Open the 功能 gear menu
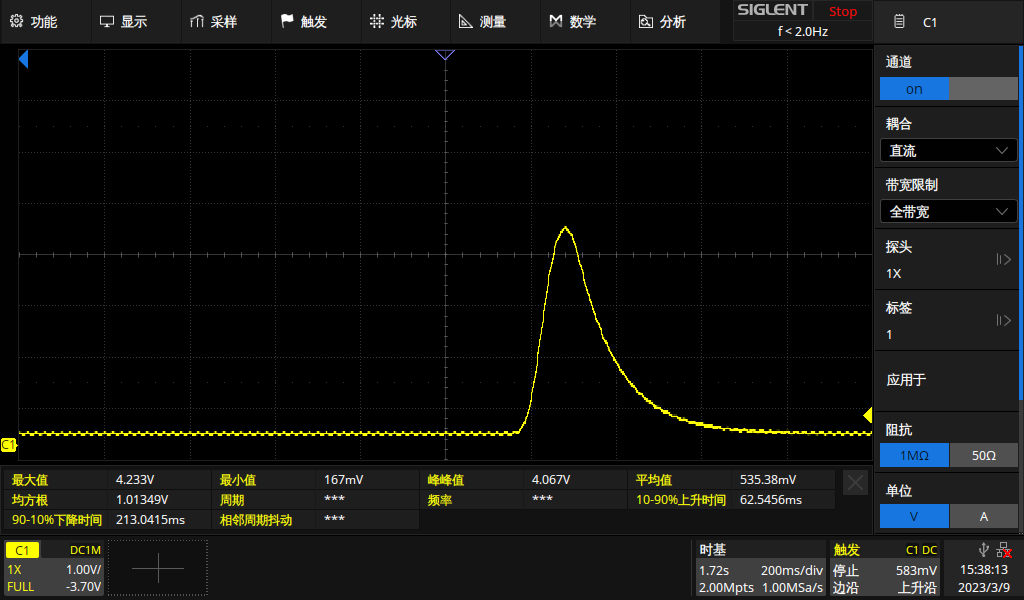The width and height of the screenshot is (1024, 600). (x=34, y=21)
